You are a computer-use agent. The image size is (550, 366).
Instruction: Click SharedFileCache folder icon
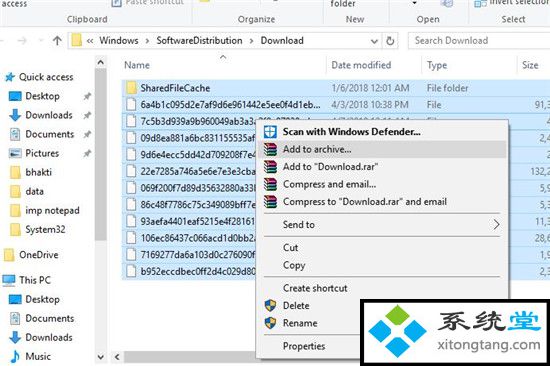[131, 88]
